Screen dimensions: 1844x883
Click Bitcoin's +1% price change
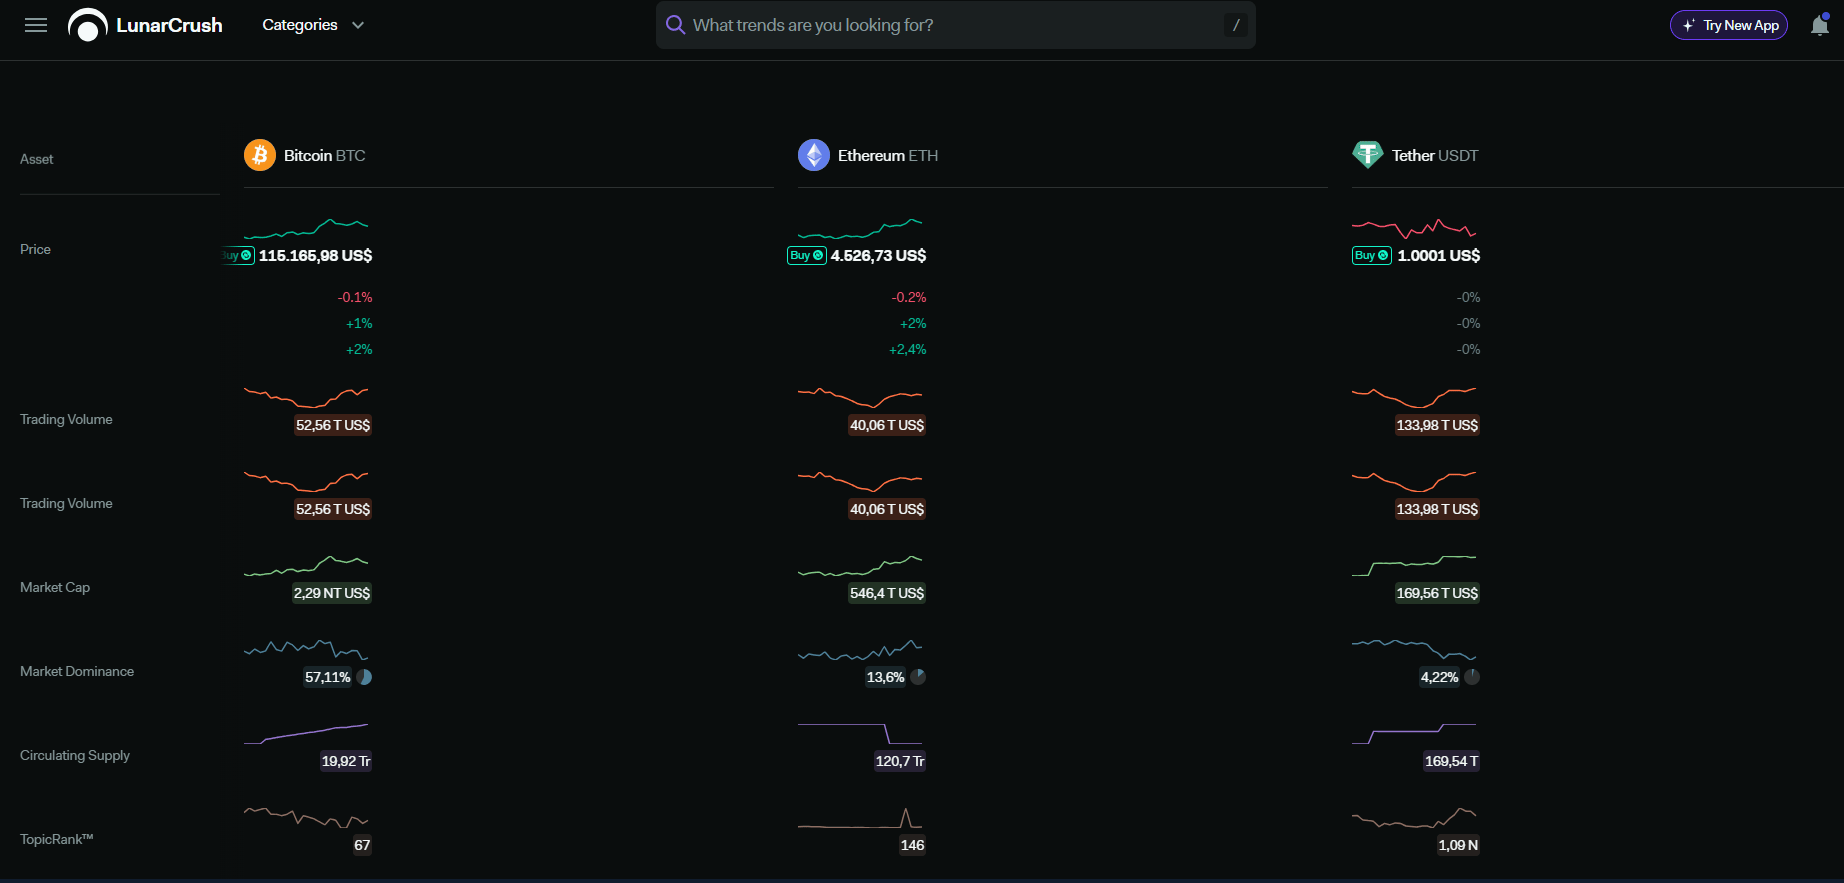coord(359,323)
